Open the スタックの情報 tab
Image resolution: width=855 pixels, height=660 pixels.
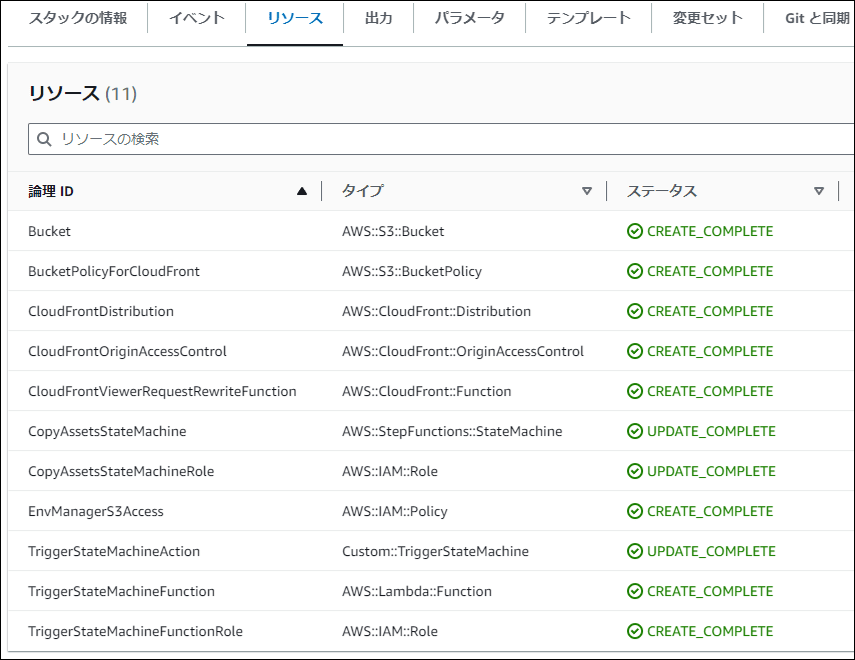click(x=78, y=18)
